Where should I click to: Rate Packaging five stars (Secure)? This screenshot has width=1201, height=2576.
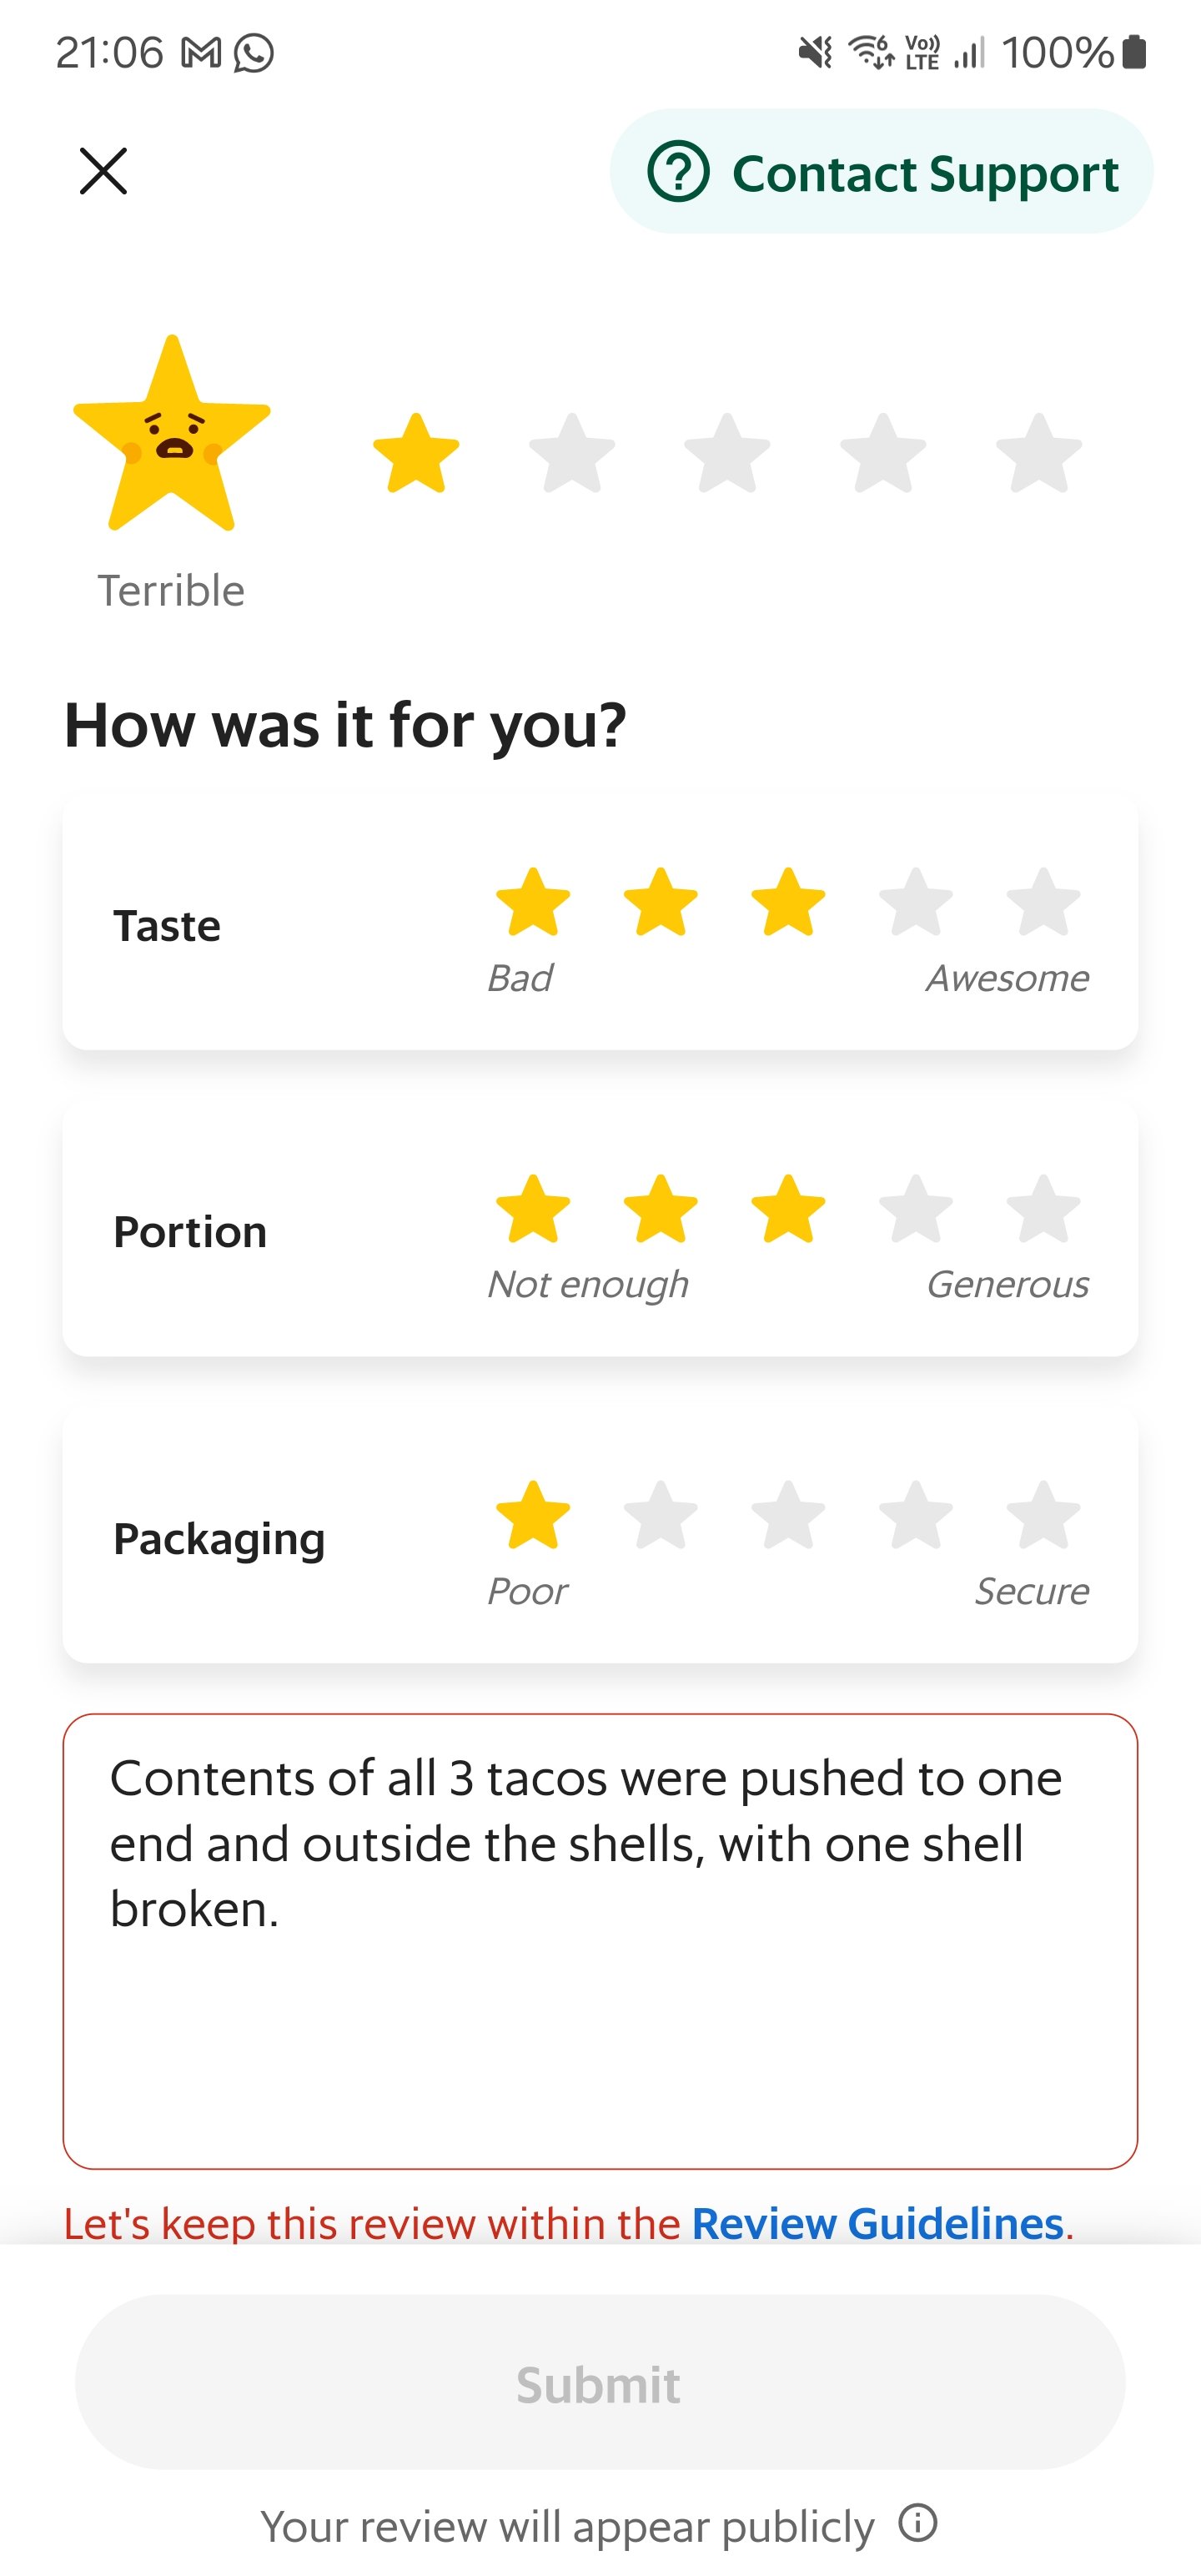[1043, 1515]
